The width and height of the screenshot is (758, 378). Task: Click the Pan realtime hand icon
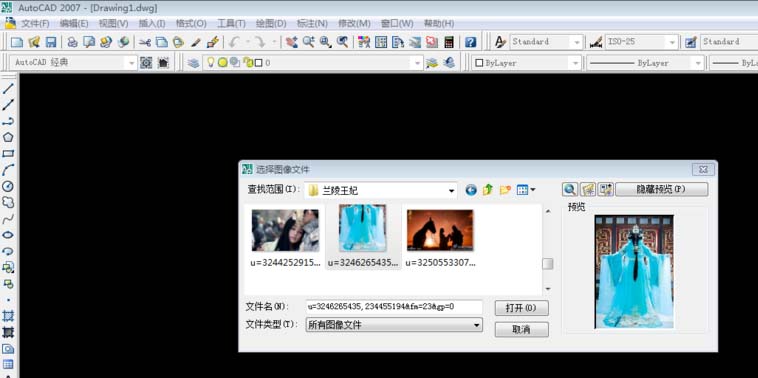[292, 42]
